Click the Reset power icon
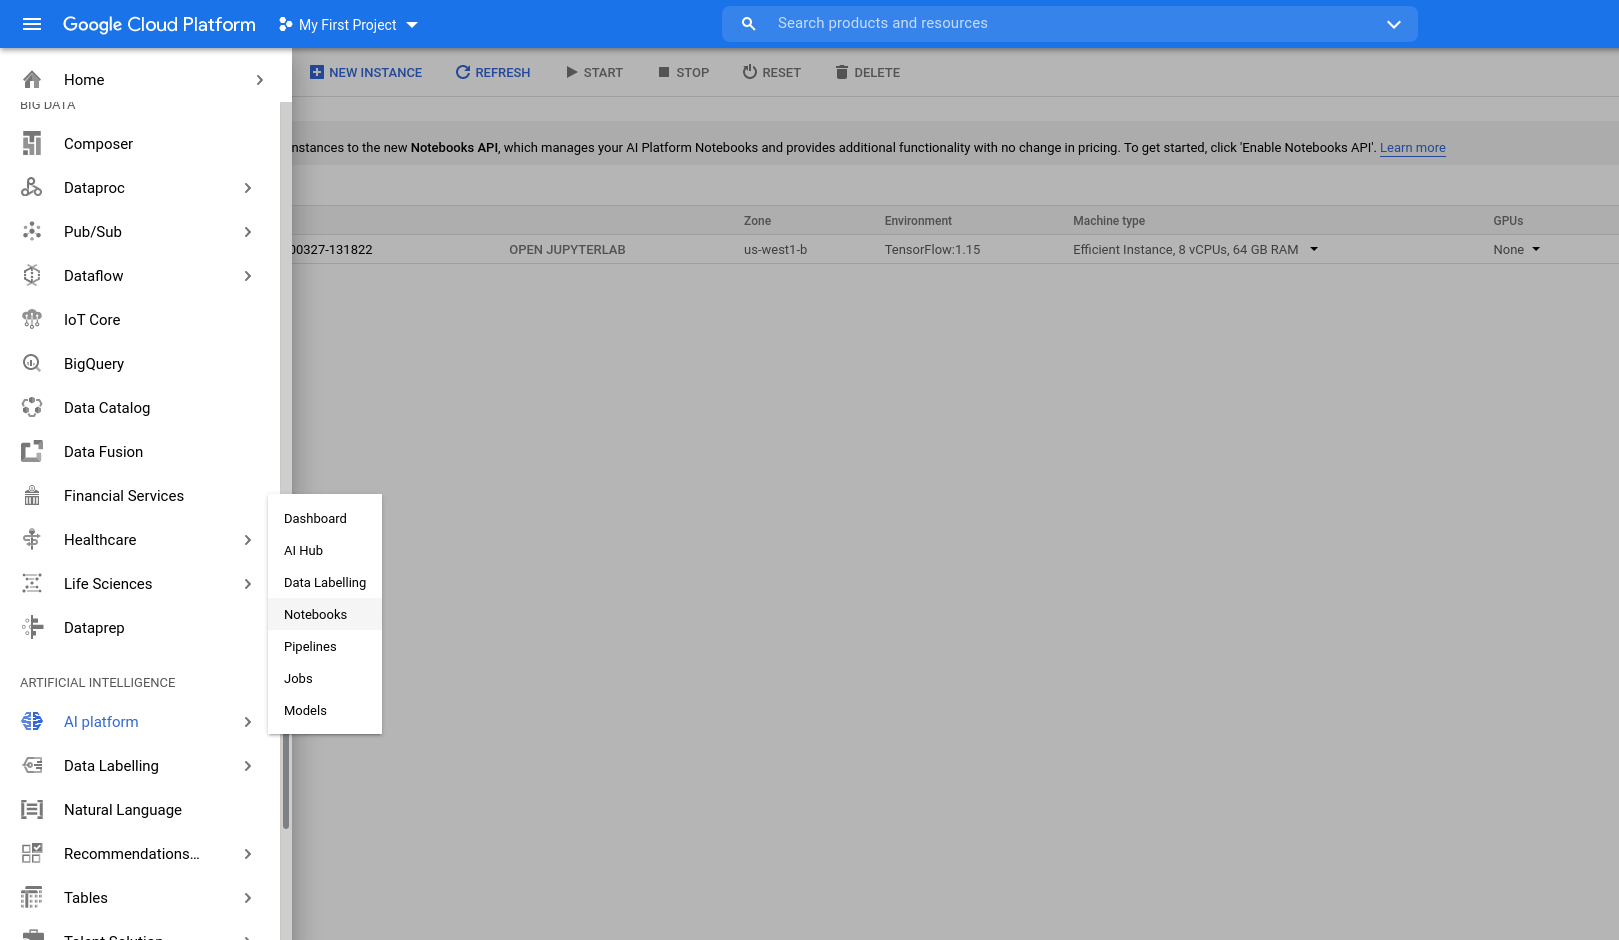Image resolution: width=1619 pixels, height=940 pixels. tap(750, 72)
